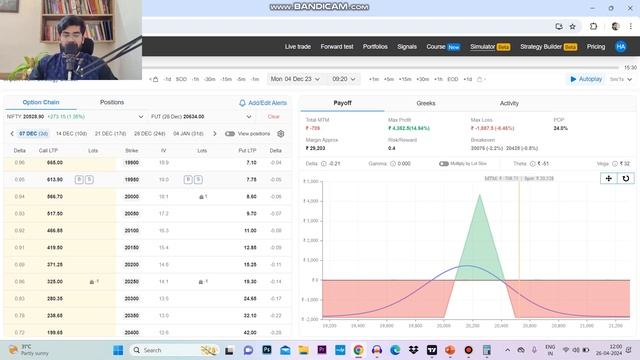Click the Vega info icon
This screenshot has height=360, width=640.
pos(615,164)
